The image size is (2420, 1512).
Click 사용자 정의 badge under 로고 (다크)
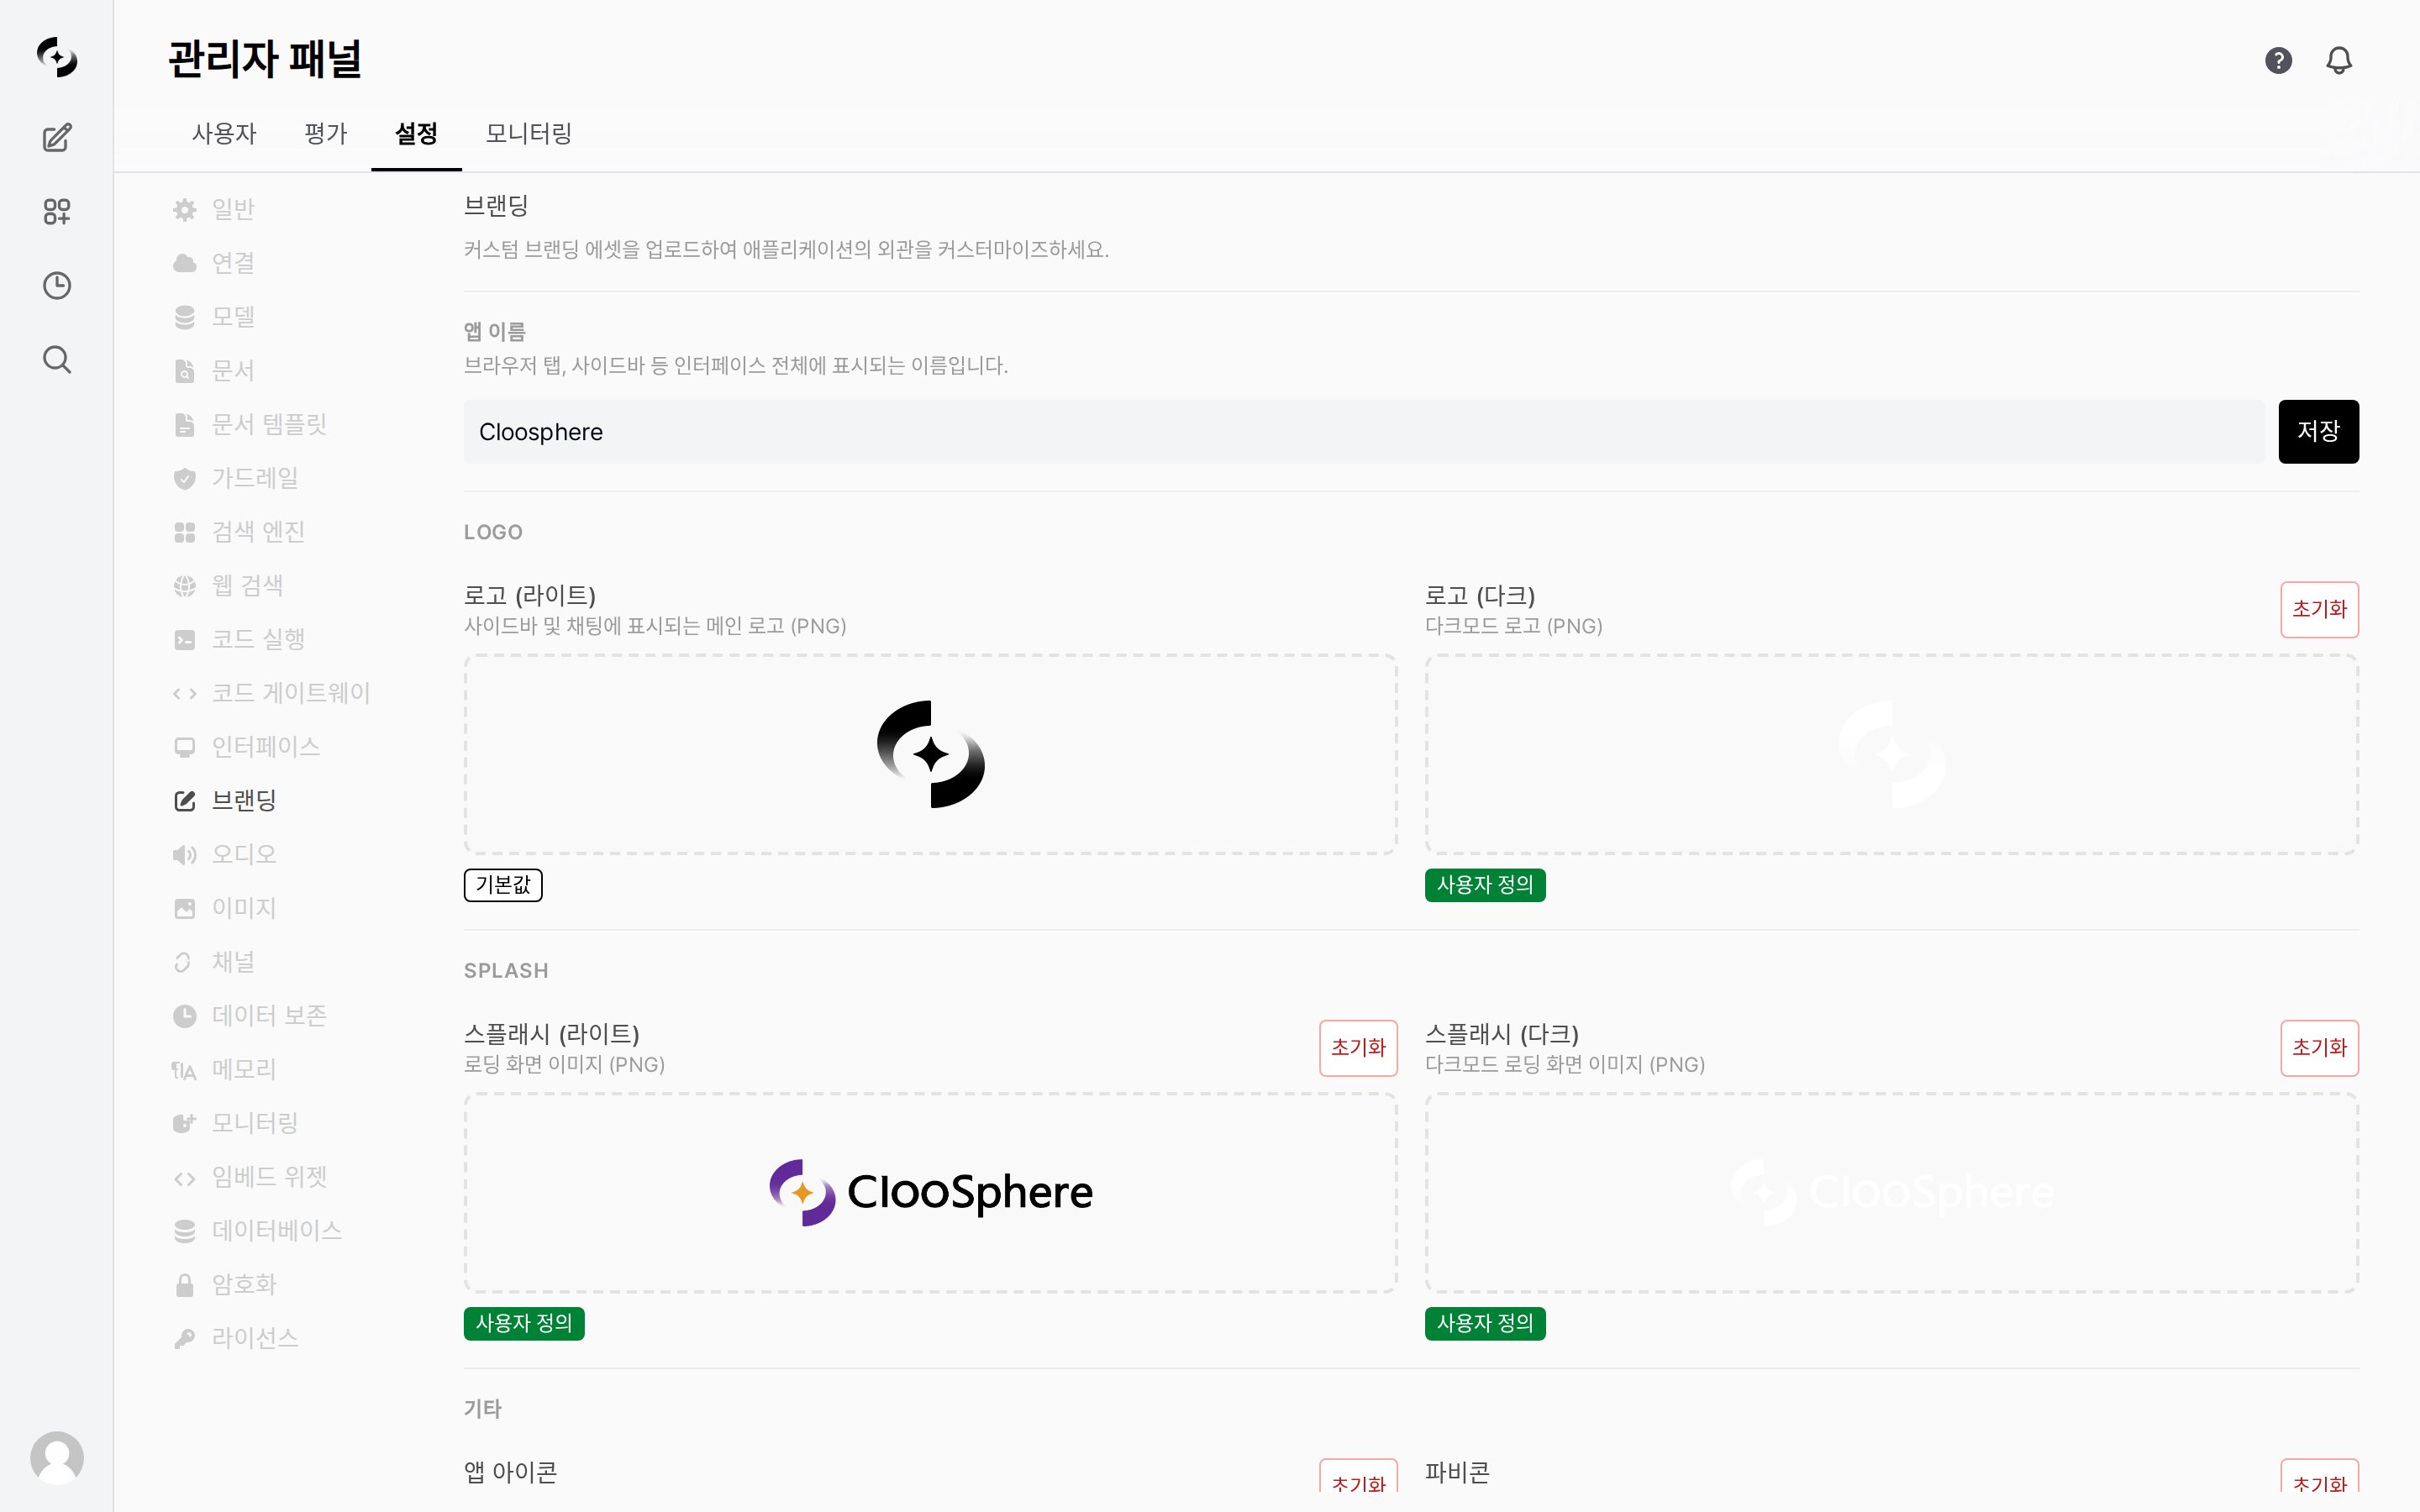point(1484,885)
